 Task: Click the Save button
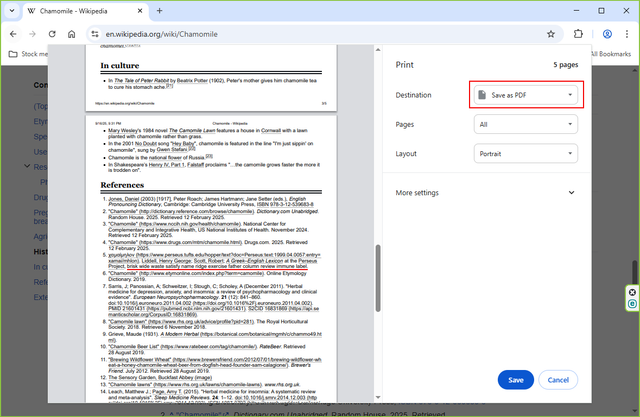(516, 380)
